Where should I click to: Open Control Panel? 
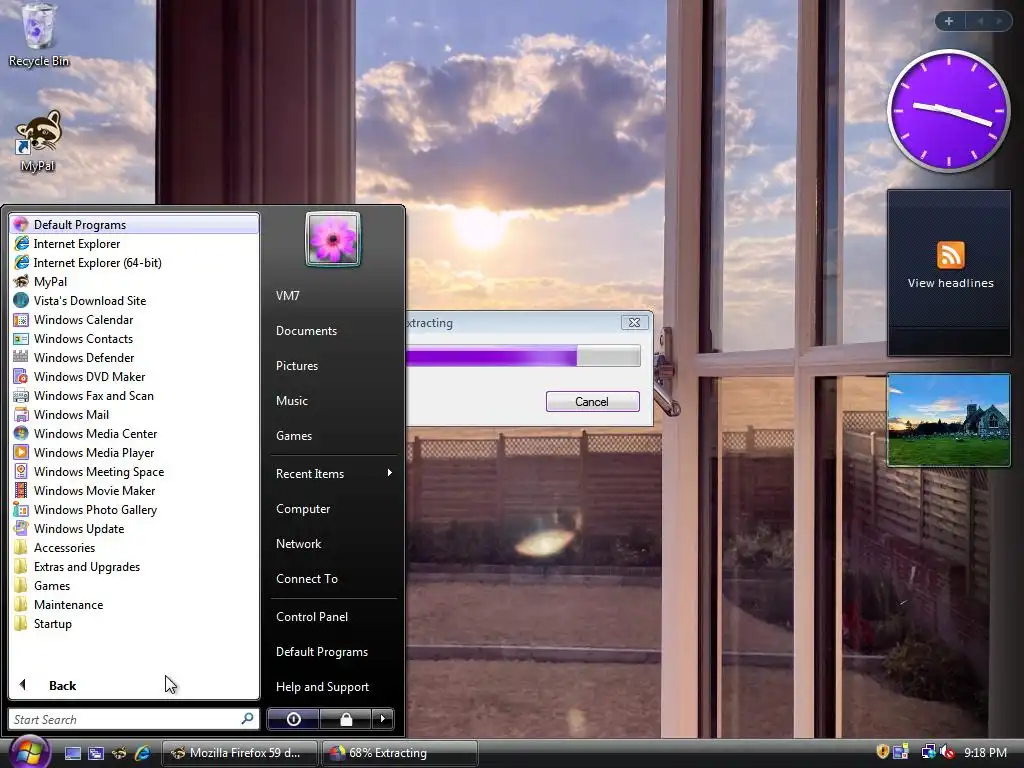[x=333, y=616]
